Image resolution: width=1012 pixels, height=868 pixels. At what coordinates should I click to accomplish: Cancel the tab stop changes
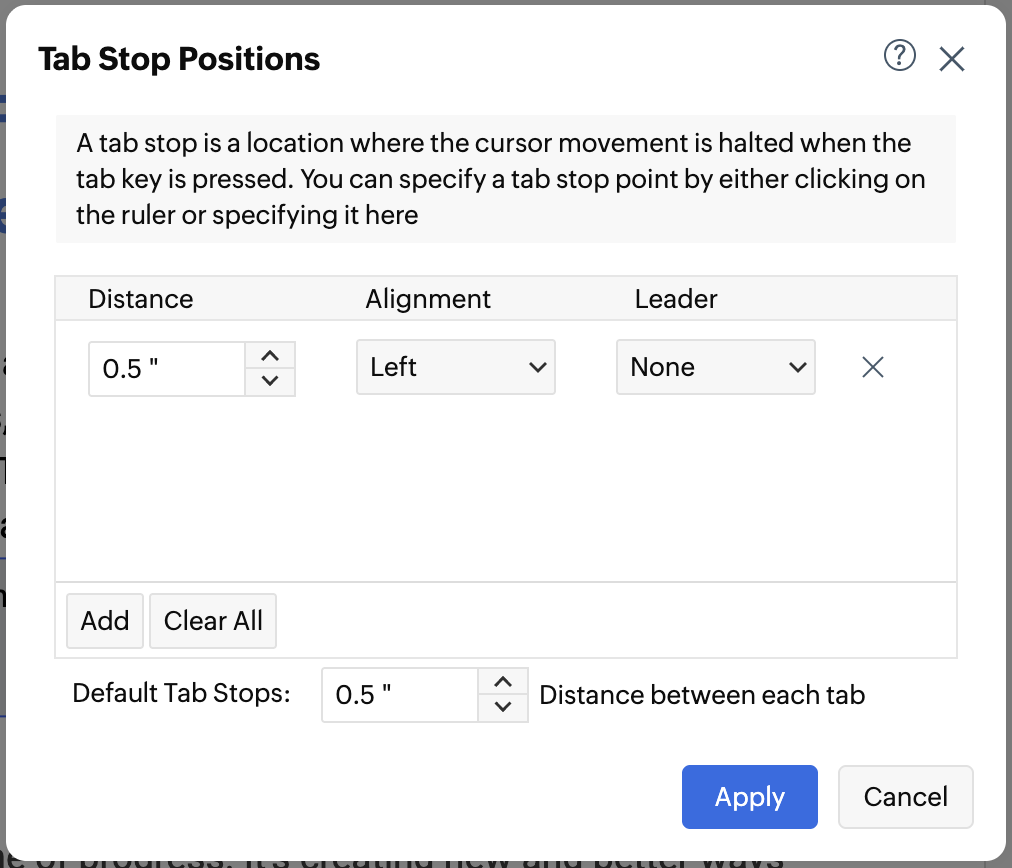point(906,797)
